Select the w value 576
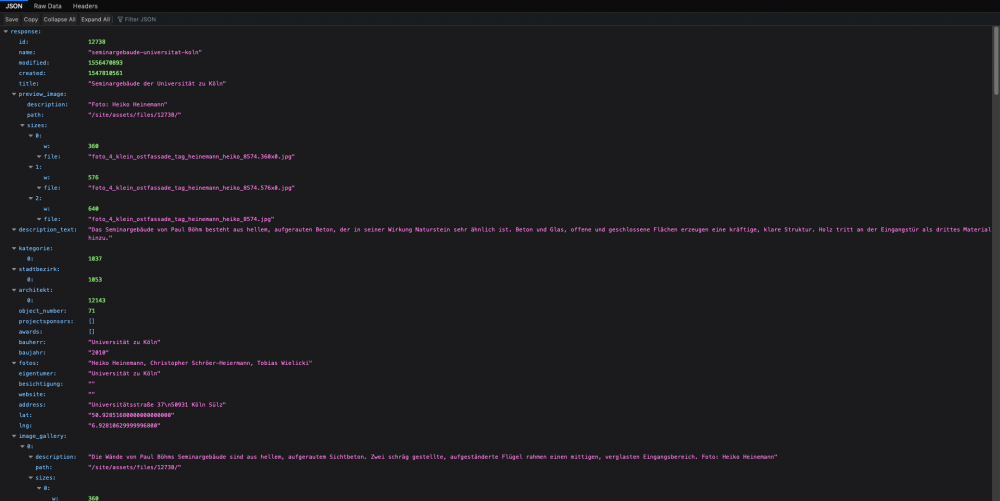 coord(93,177)
